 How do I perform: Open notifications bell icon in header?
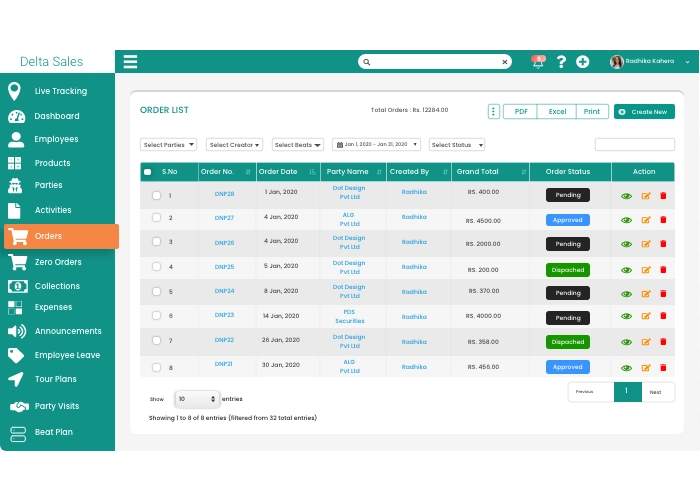539,61
